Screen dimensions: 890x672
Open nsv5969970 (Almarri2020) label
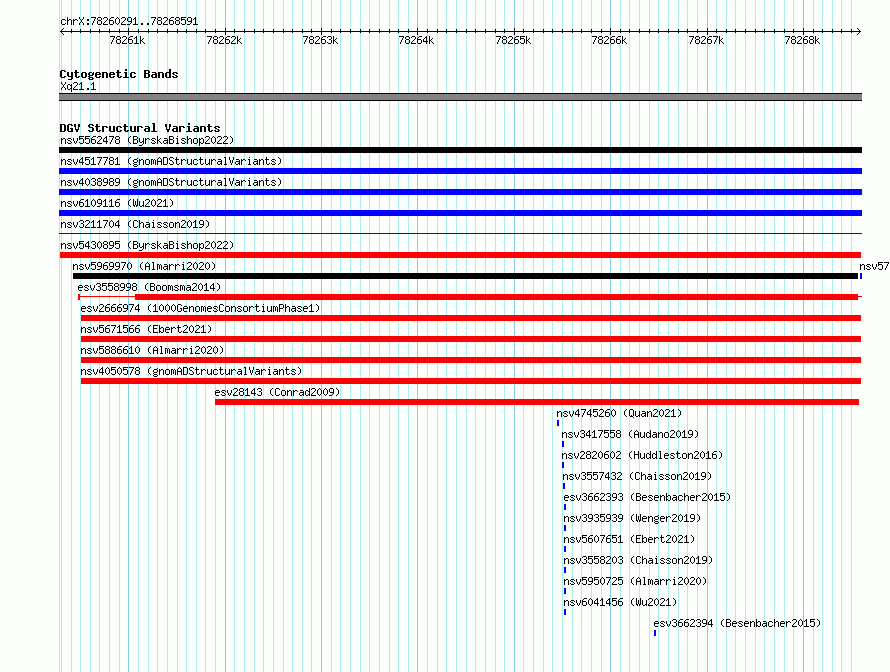(x=144, y=266)
